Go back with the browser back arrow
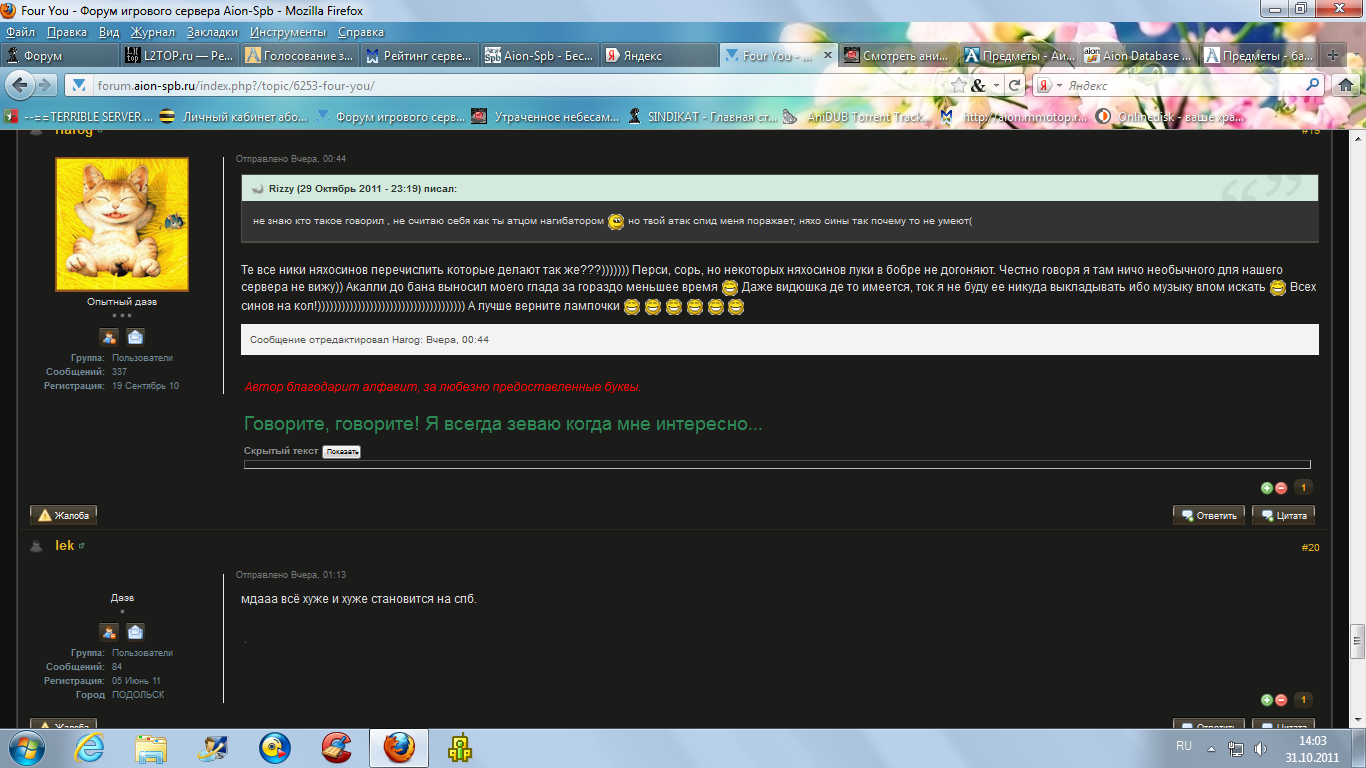1366x768 pixels. [x=19, y=85]
